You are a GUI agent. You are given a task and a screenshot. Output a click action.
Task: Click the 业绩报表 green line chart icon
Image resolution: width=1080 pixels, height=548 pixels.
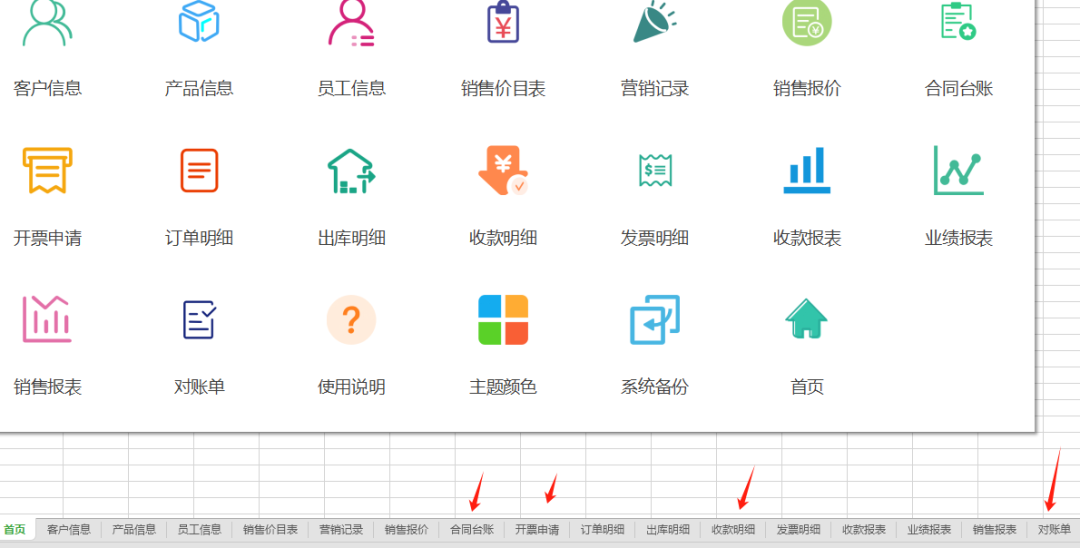click(x=958, y=170)
